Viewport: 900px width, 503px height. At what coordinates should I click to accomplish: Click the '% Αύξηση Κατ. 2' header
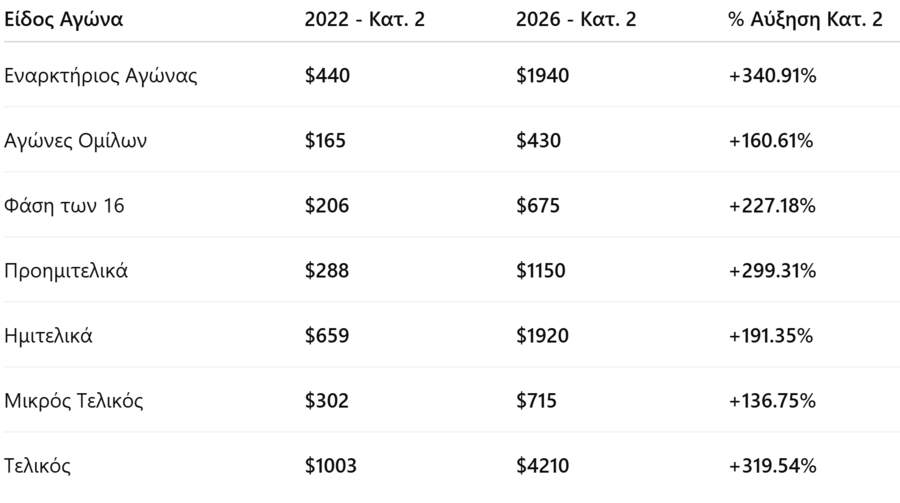(x=805, y=19)
